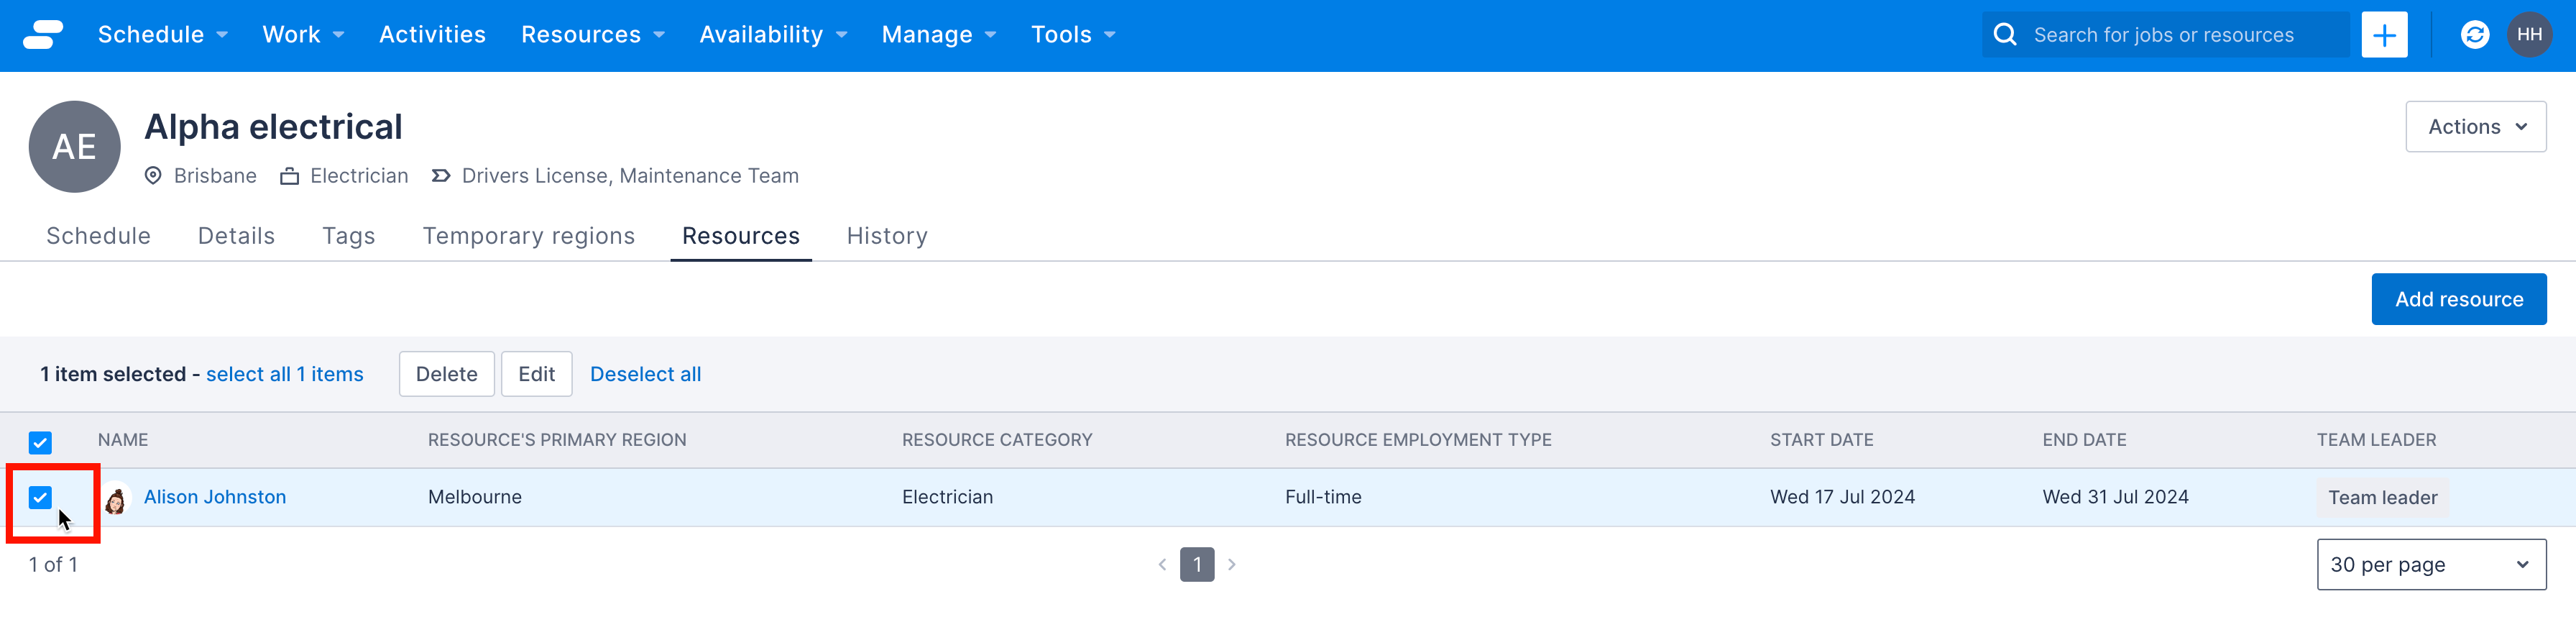Click the Skedulo logo icon
This screenshot has width=2576, height=617.
[42, 35]
